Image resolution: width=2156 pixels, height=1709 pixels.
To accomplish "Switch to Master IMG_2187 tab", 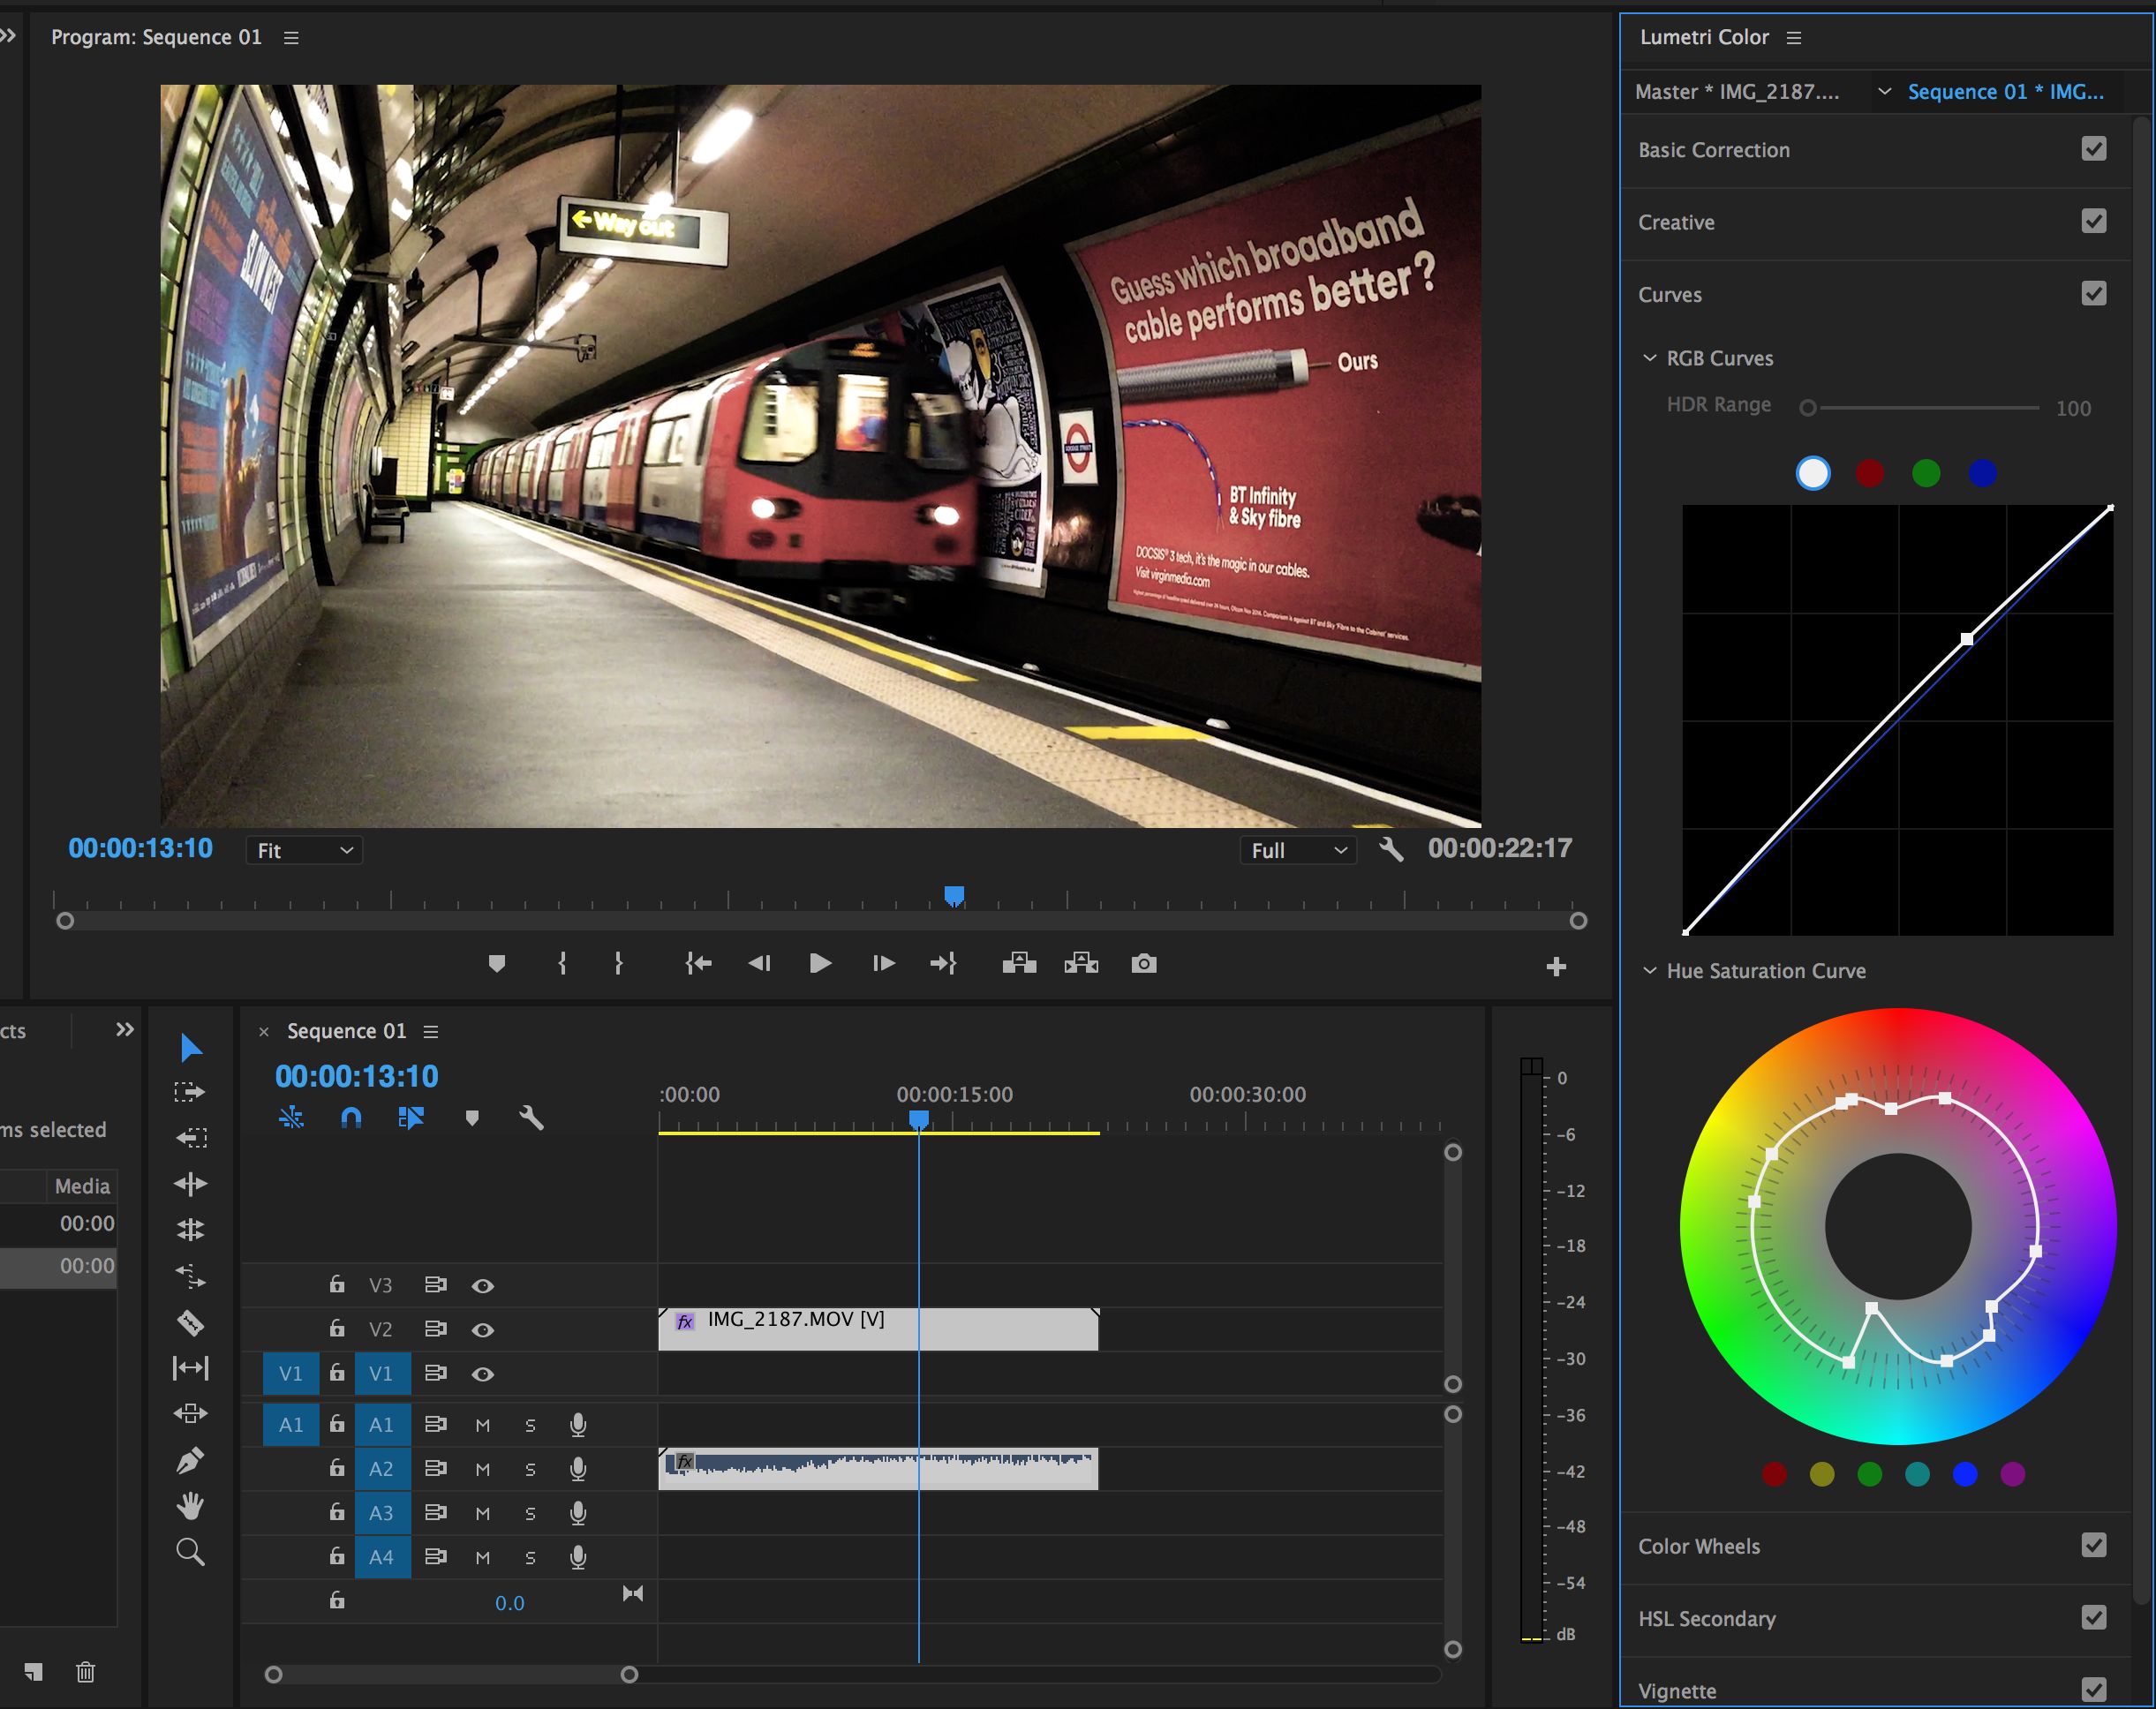I will coord(1736,92).
